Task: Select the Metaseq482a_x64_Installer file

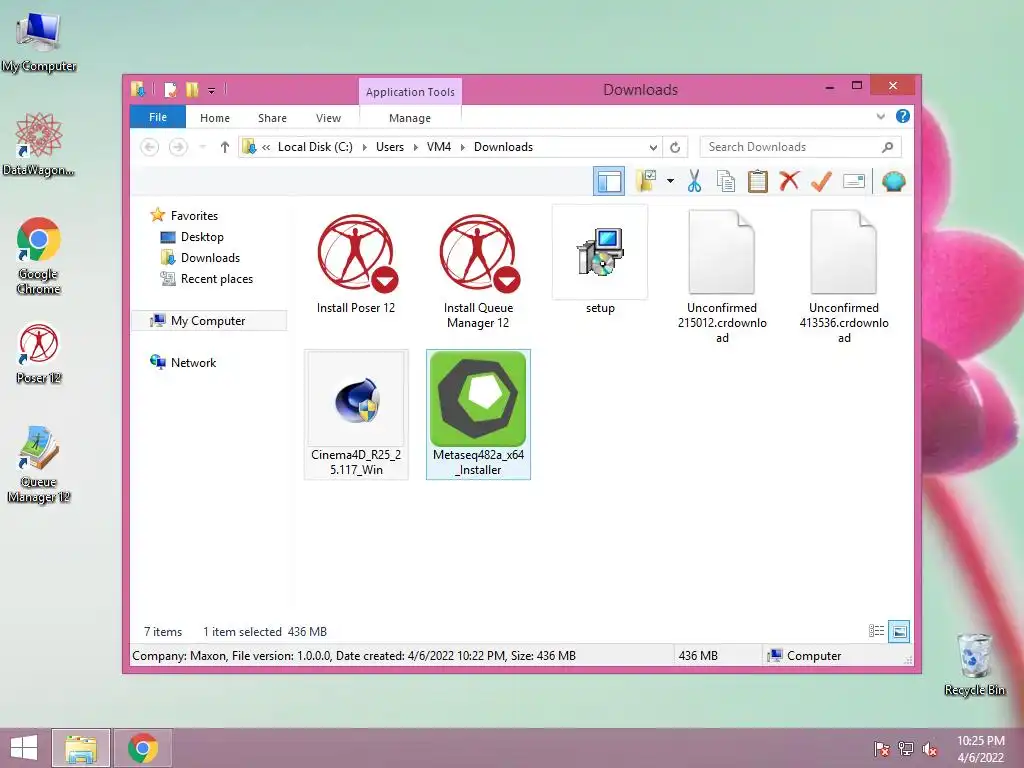Action: pyautogui.click(x=478, y=414)
